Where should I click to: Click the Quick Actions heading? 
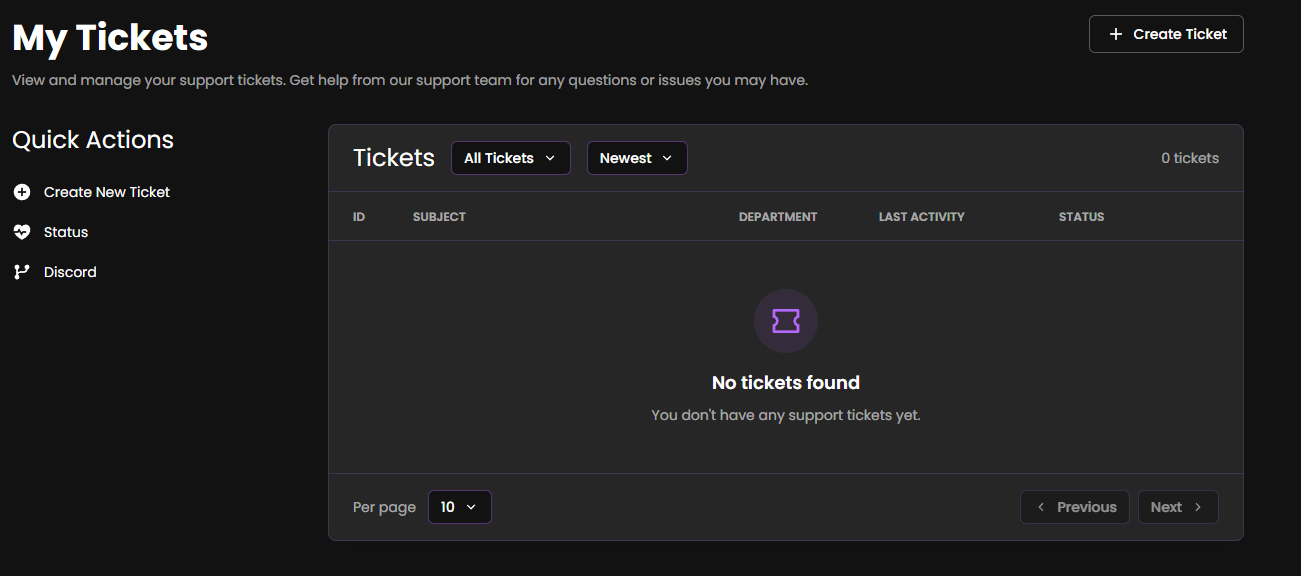(x=93, y=140)
